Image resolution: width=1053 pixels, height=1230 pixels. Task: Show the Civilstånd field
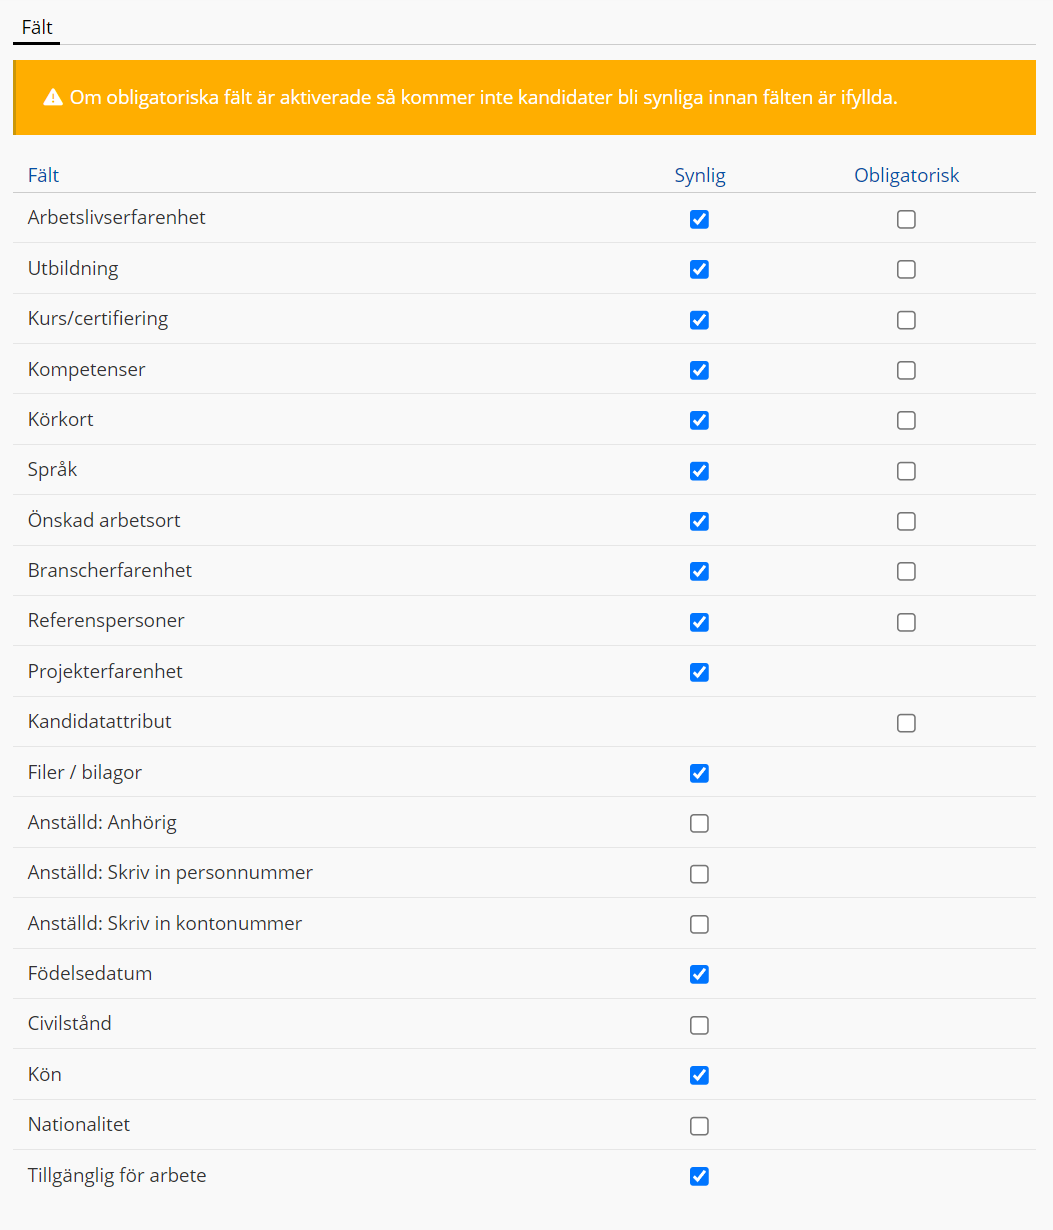[x=699, y=1025]
